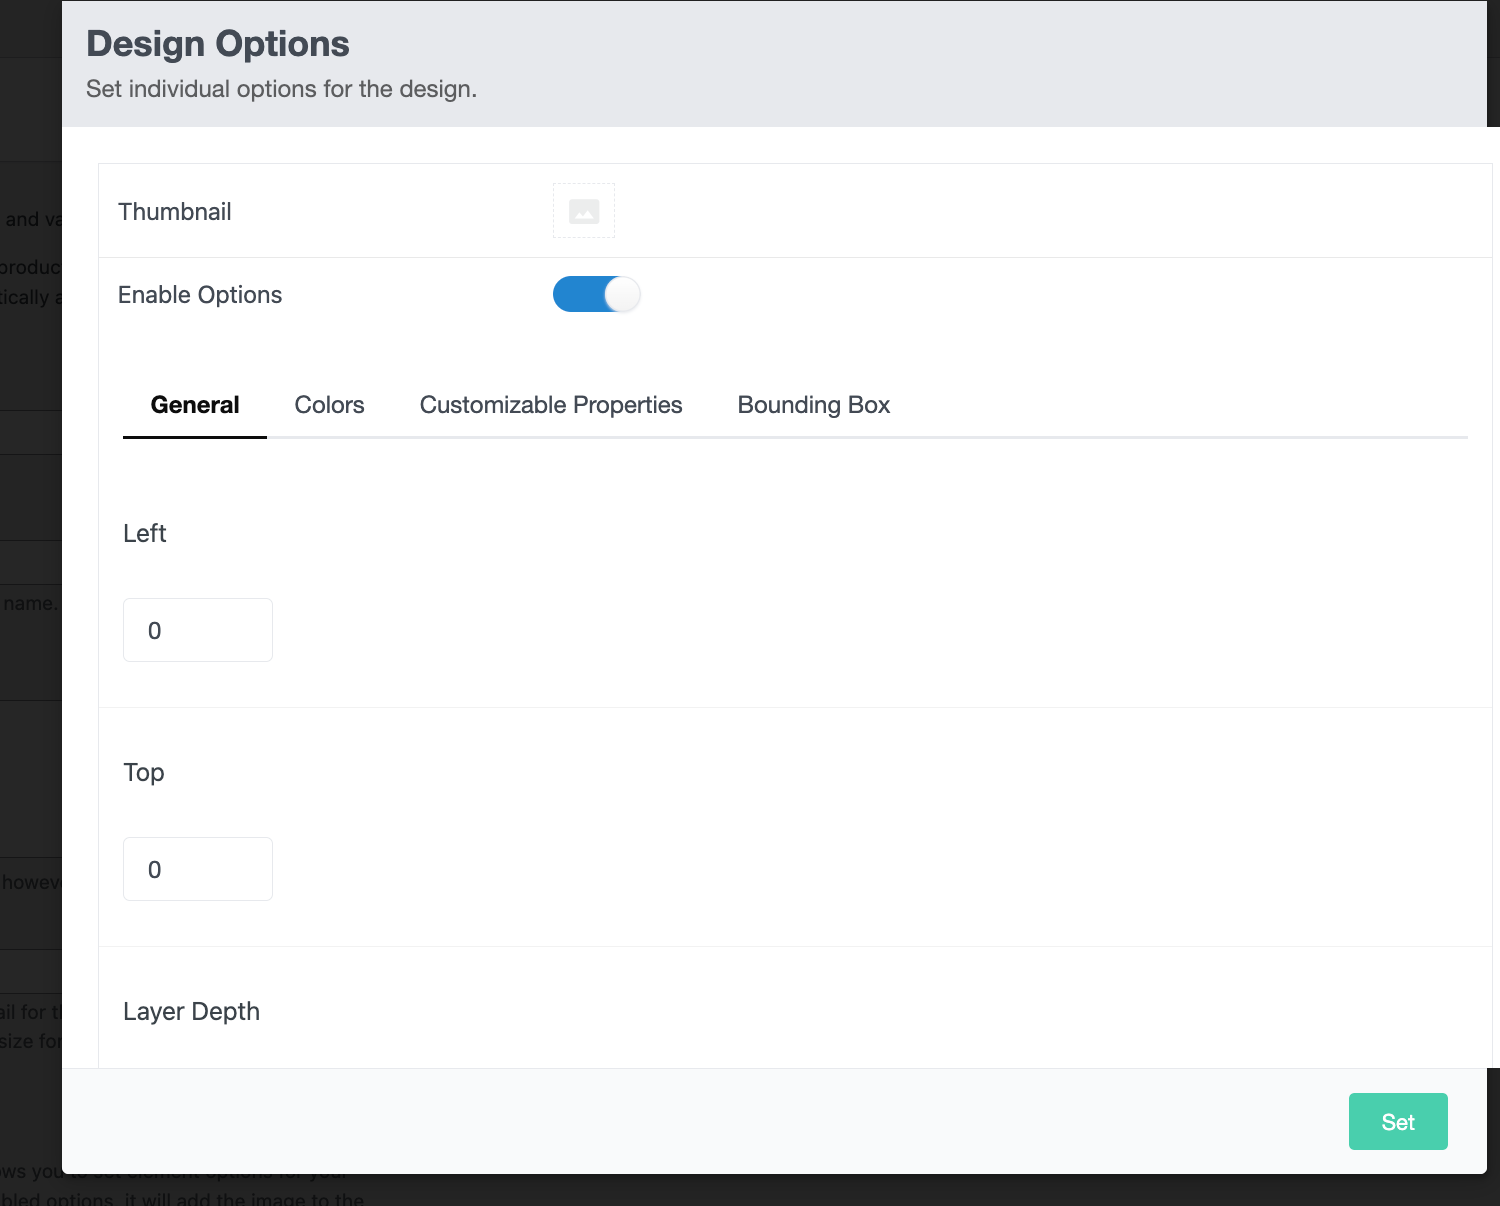Click the 'Set individual options for the design.' subtitle
The height and width of the screenshot is (1206, 1500).
point(282,89)
